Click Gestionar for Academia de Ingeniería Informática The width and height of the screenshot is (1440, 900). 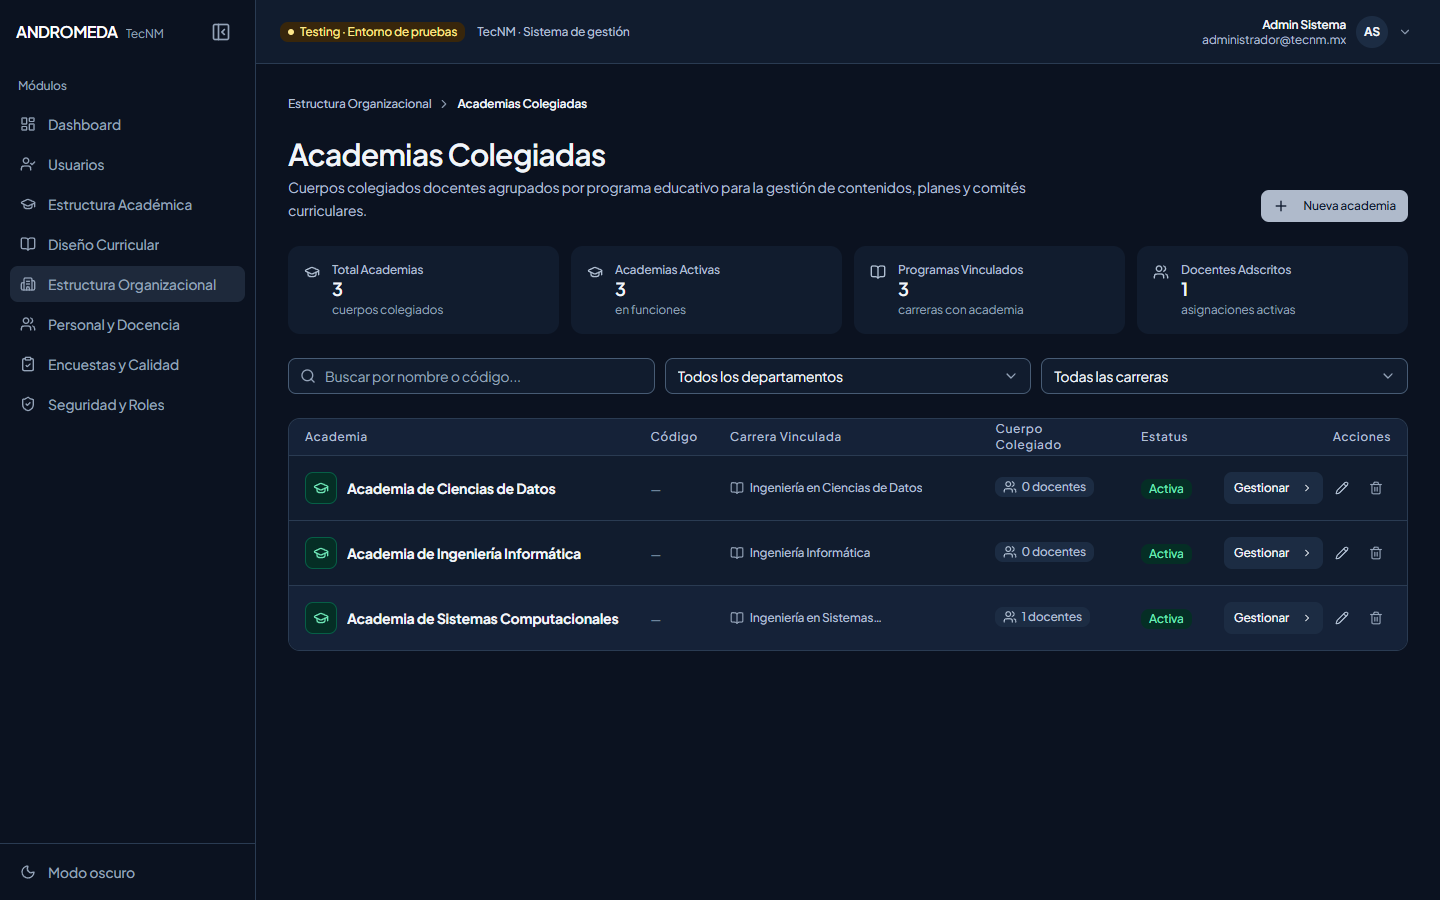tap(1273, 553)
